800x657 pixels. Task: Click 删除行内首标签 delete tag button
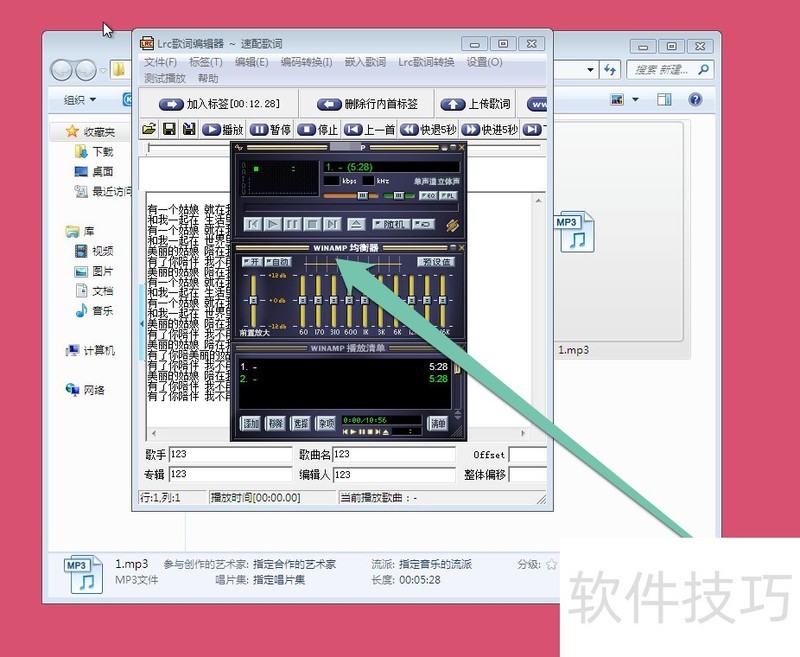pyautogui.click(x=367, y=104)
